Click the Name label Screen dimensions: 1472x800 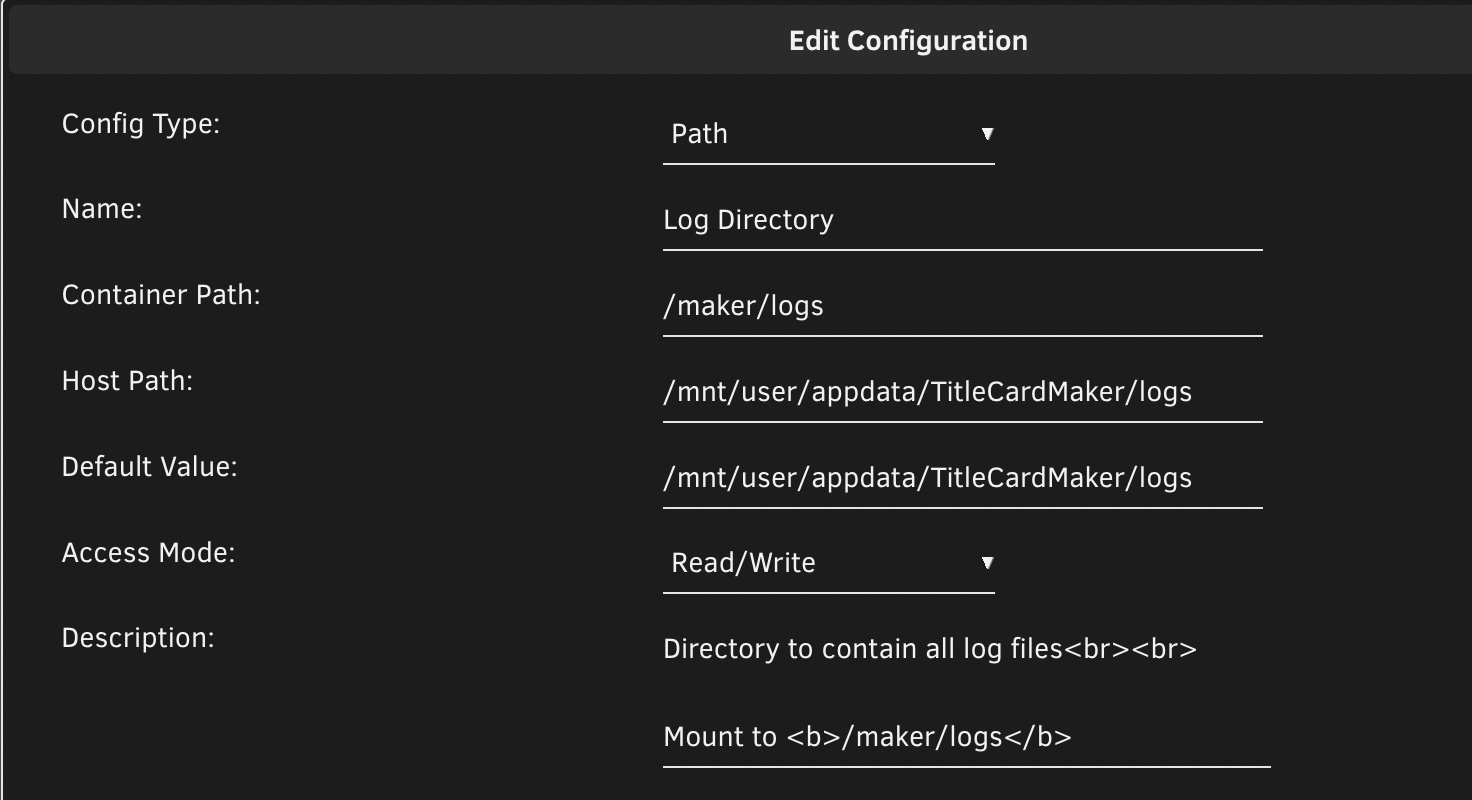pos(100,209)
